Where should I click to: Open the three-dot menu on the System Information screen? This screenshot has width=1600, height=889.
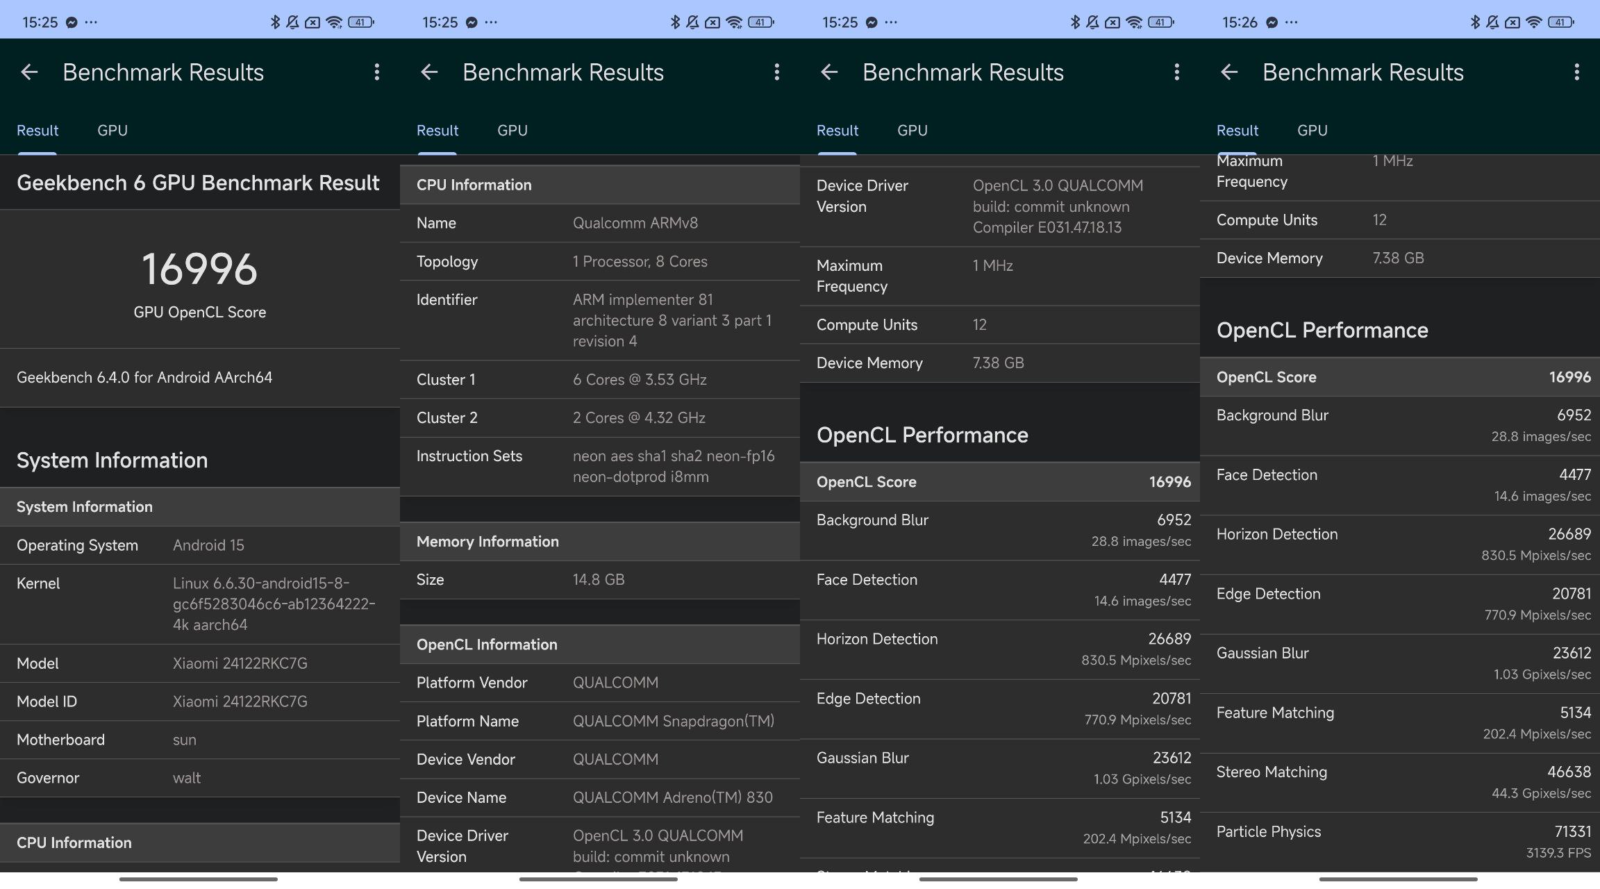click(376, 72)
